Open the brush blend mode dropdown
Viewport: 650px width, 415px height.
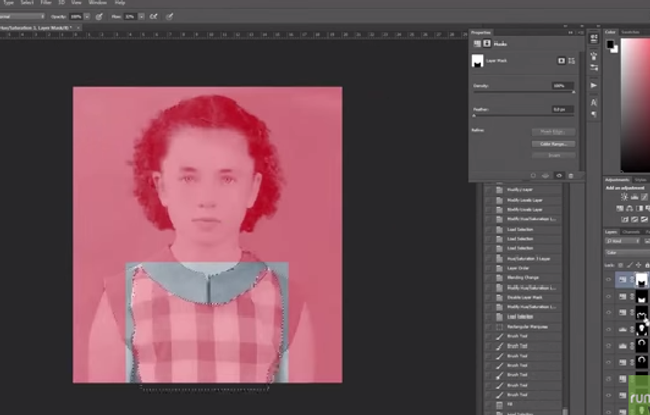[x=22, y=17]
